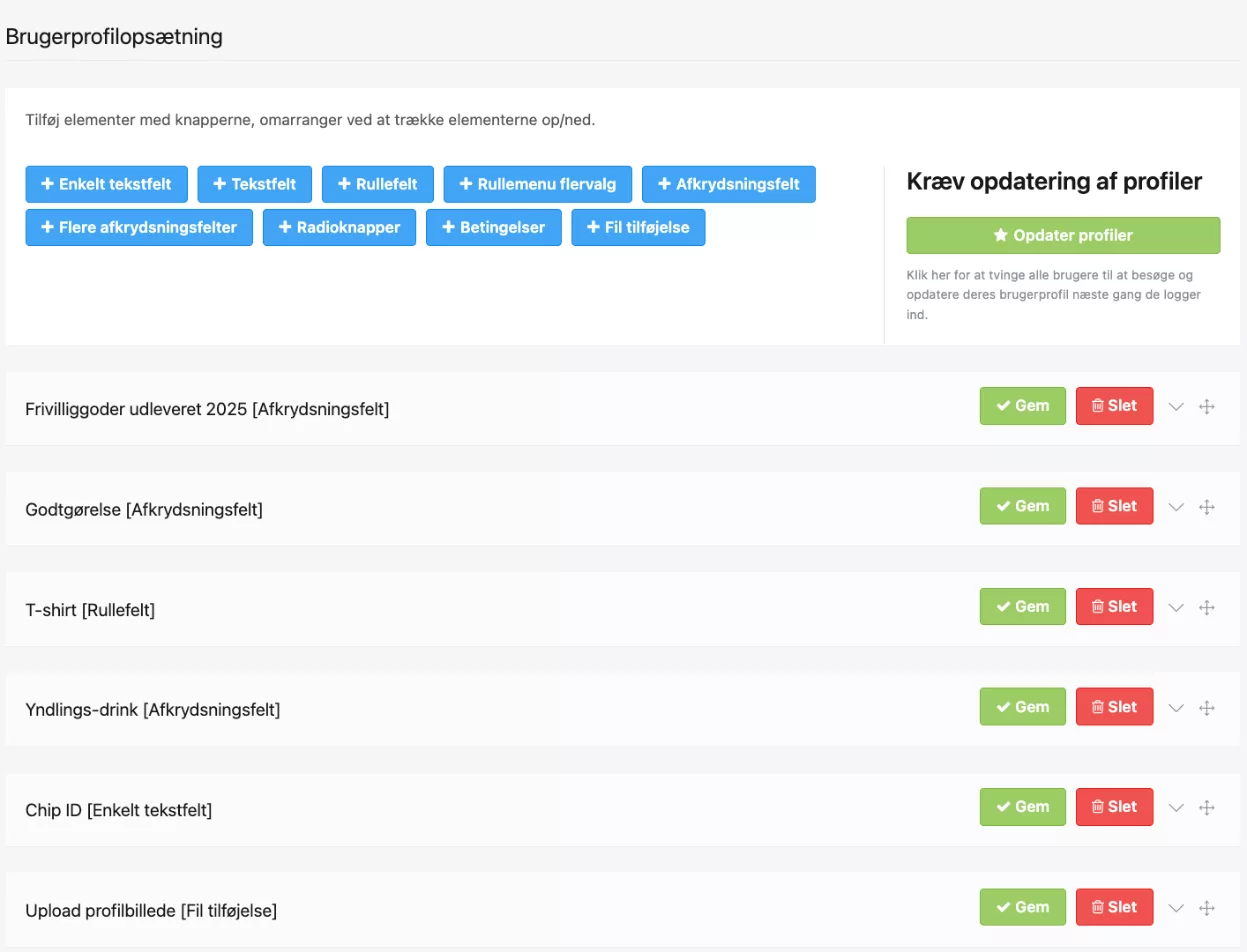Viewport: 1247px width, 952px height.
Task: Click the Upload profilbillede [Fil tilføjelse] label
Action: [151, 911]
